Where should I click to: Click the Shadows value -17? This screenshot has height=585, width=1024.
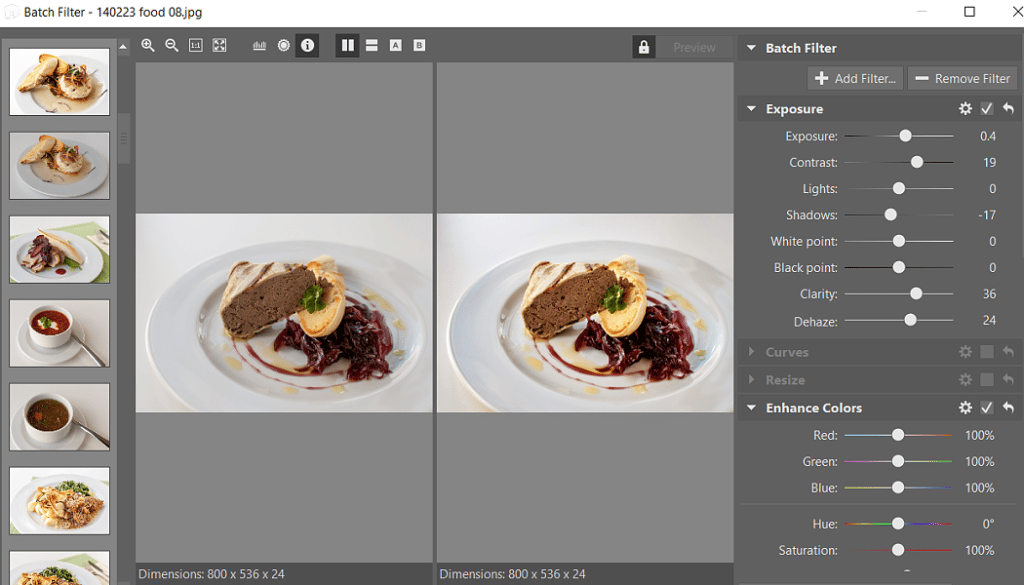coord(987,215)
